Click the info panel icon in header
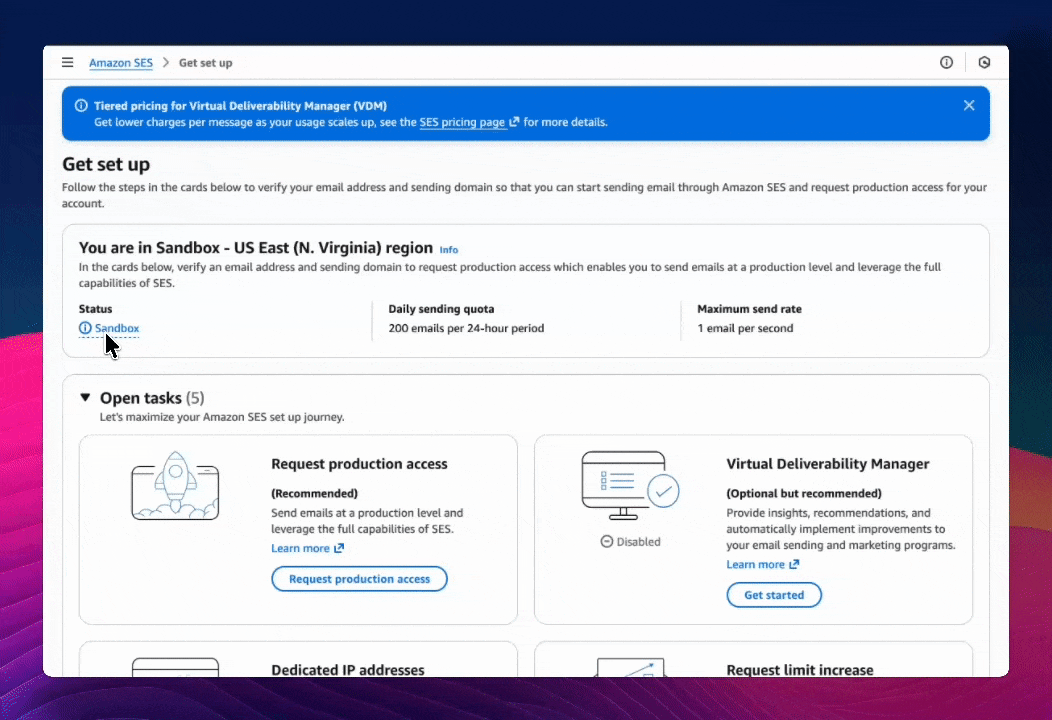Image resolution: width=1052 pixels, height=720 pixels. (946, 63)
